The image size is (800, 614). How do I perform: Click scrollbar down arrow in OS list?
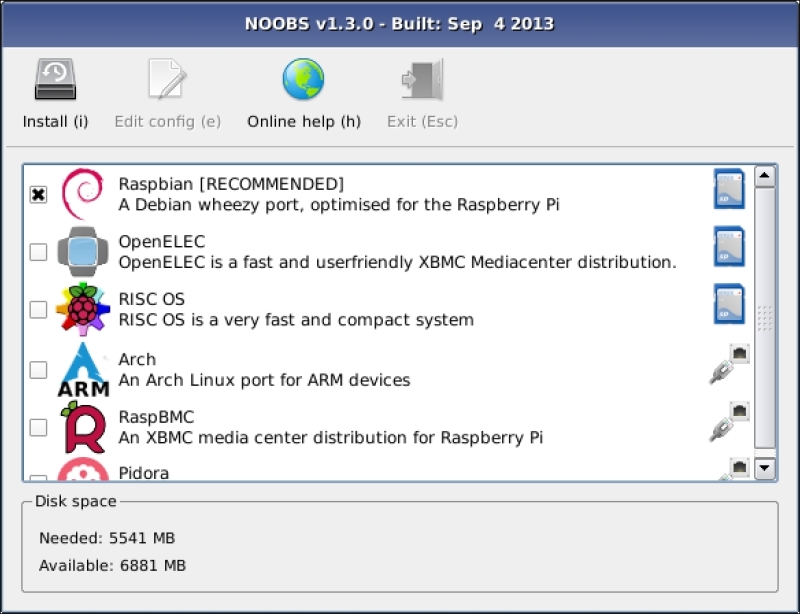coord(765,468)
